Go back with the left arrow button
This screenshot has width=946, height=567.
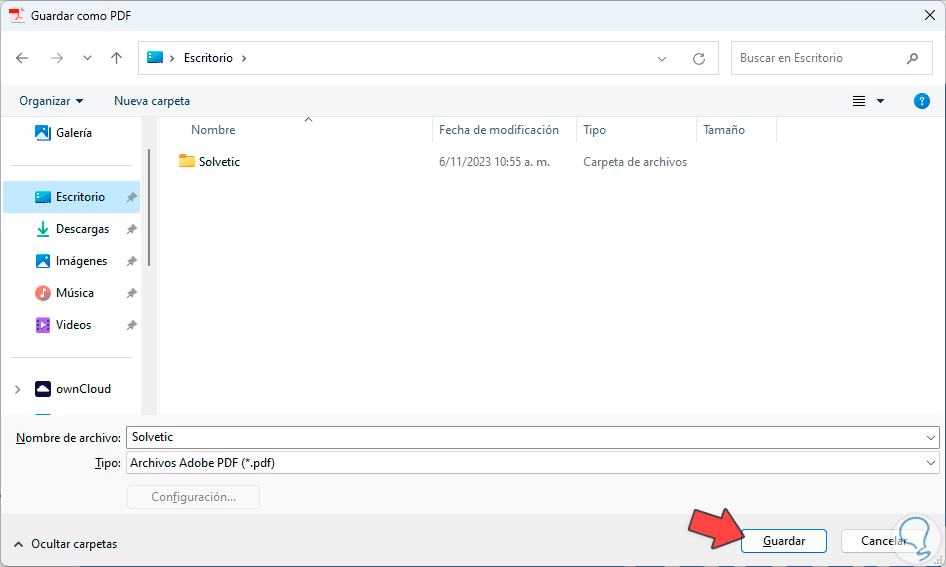(x=22, y=58)
